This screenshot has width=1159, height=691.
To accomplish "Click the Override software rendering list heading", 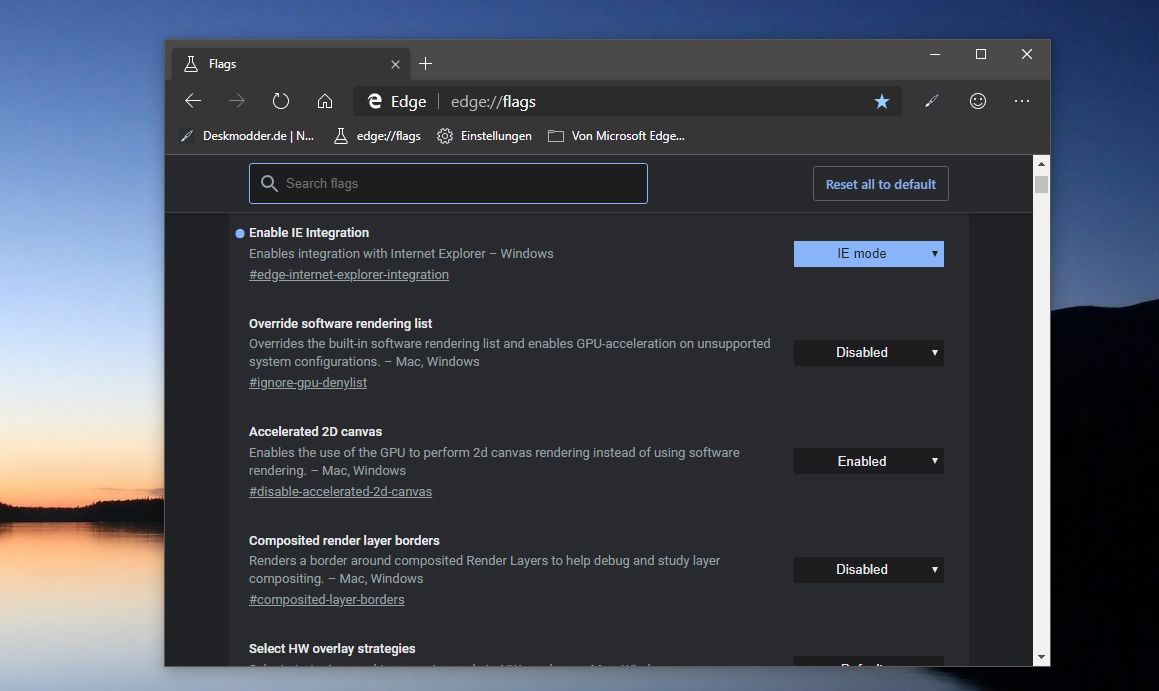I will (x=340, y=324).
